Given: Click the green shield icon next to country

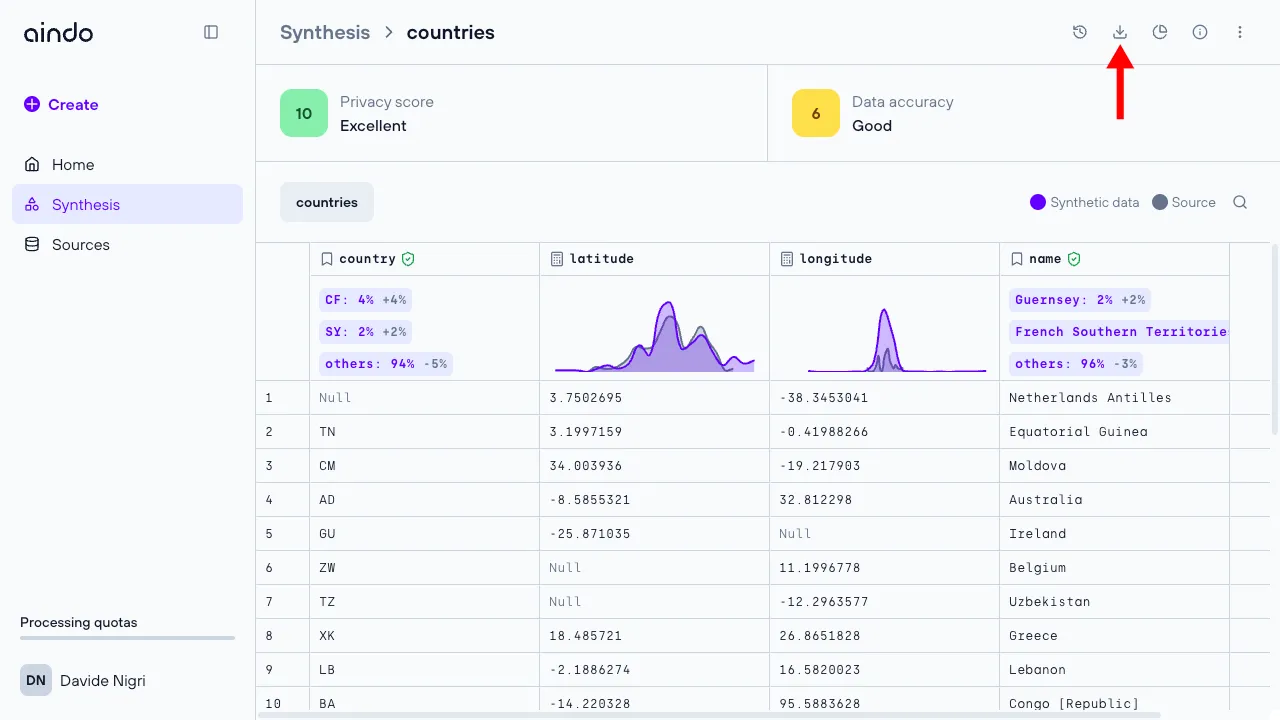Looking at the screenshot, I should pos(408,259).
